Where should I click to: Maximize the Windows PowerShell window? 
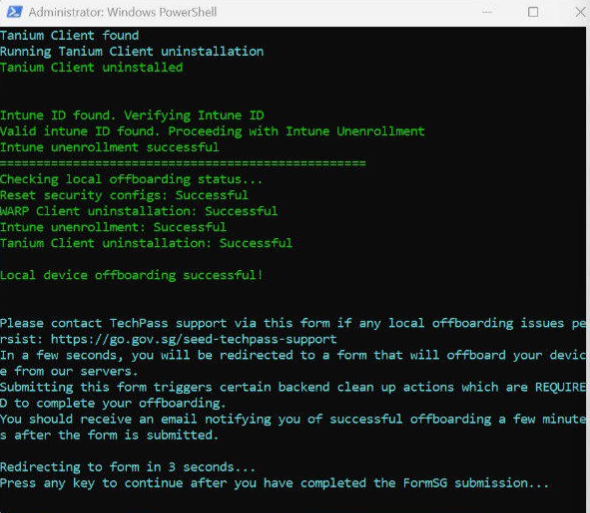pyautogui.click(x=533, y=12)
